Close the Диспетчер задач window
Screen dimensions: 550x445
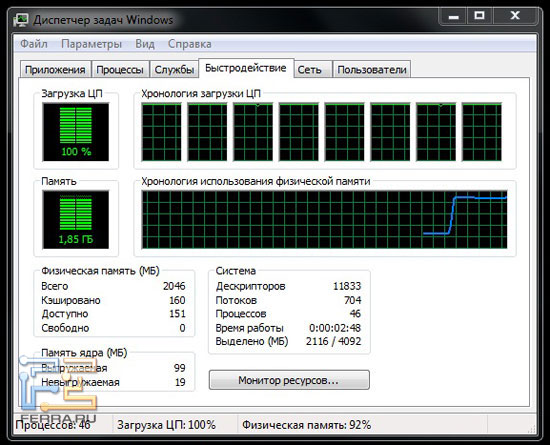[515, 16]
